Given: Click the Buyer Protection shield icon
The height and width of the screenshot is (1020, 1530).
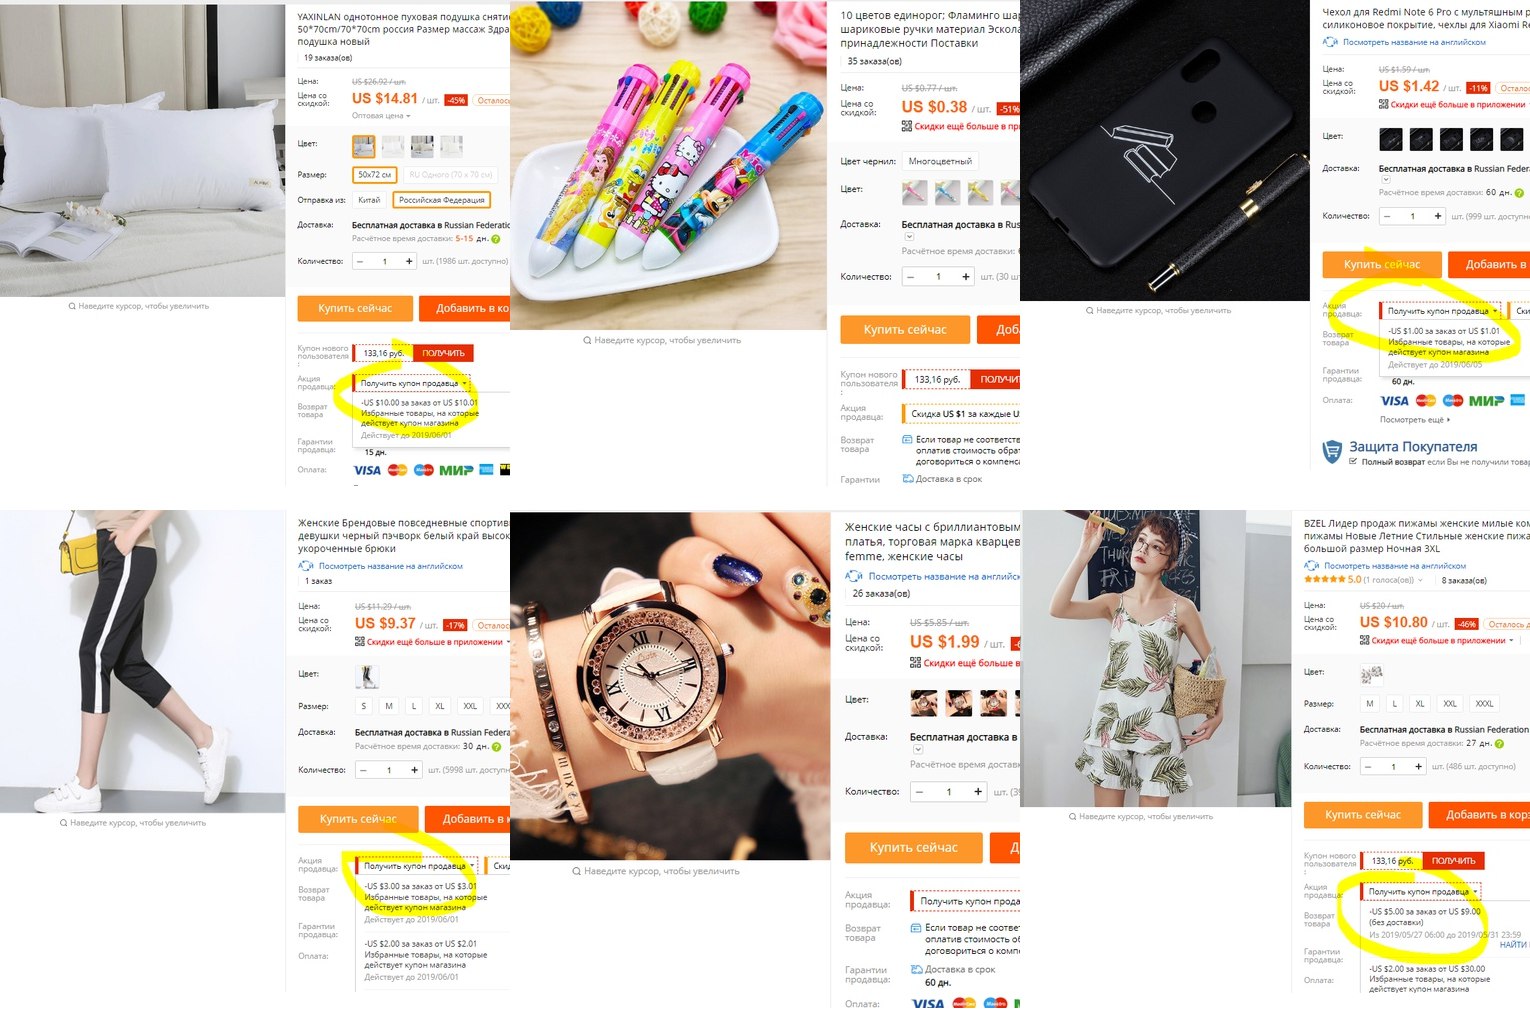Looking at the screenshot, I should coord(1332,452).
